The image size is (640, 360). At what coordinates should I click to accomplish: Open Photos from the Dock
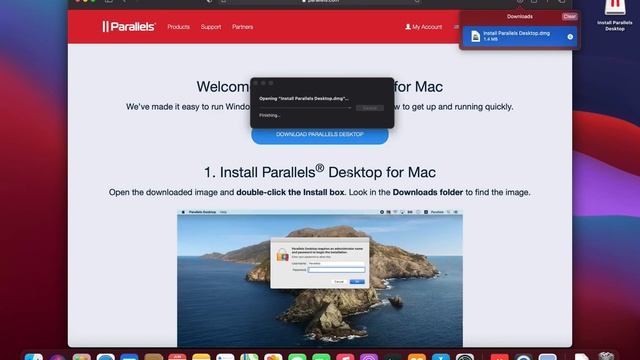(x=273, y=357)
